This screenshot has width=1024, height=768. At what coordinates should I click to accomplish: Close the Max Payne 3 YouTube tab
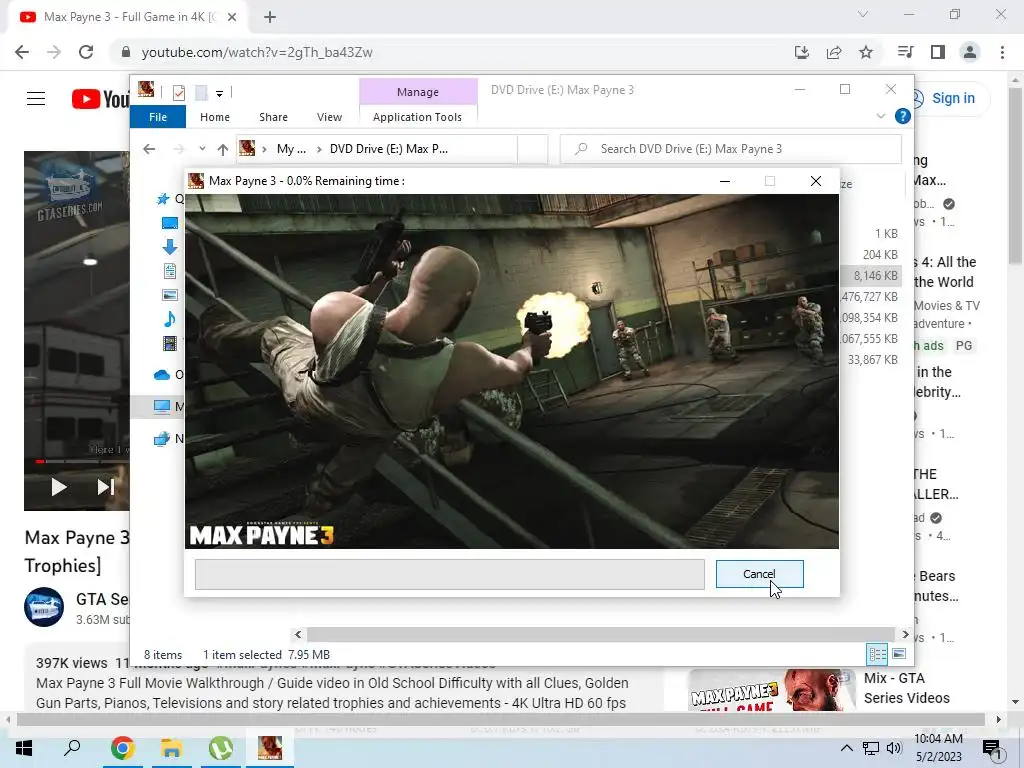coord(232,17)
